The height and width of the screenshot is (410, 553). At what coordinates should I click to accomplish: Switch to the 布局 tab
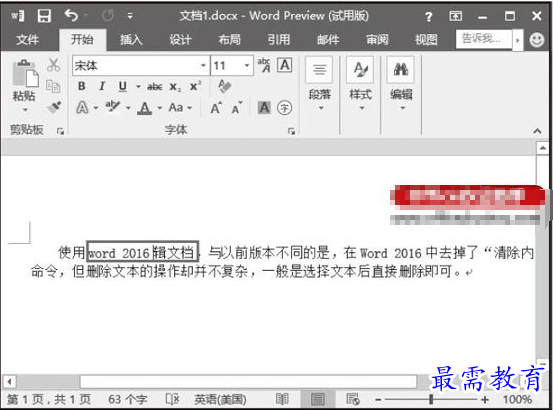[x=229, y=39]
